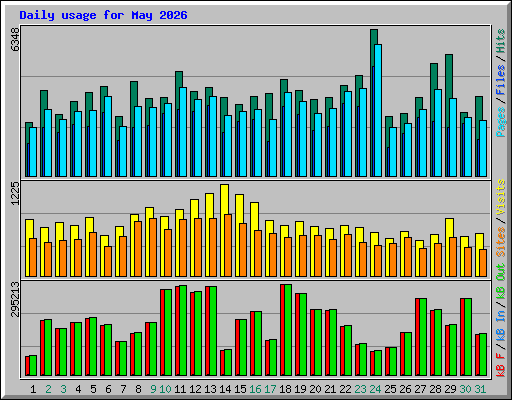Click the 'kB F' legend label

pos(501,365)
